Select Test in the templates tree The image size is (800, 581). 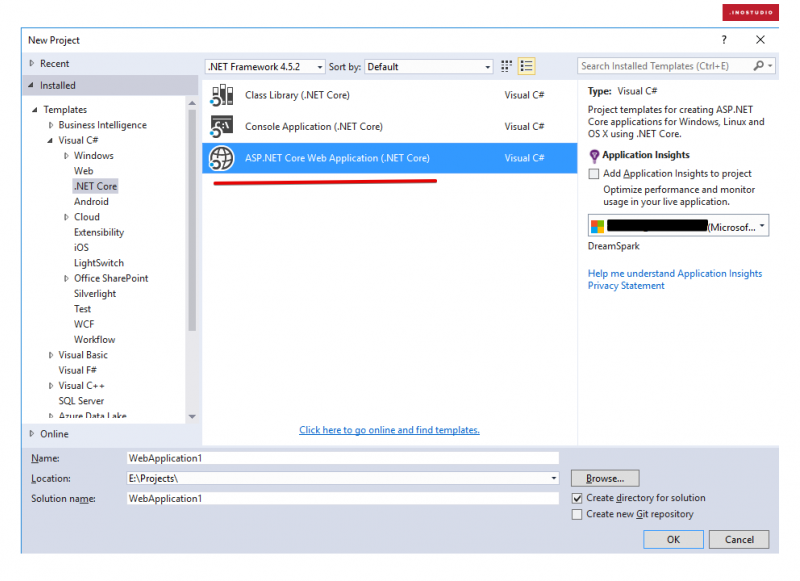tap(82, 309)
